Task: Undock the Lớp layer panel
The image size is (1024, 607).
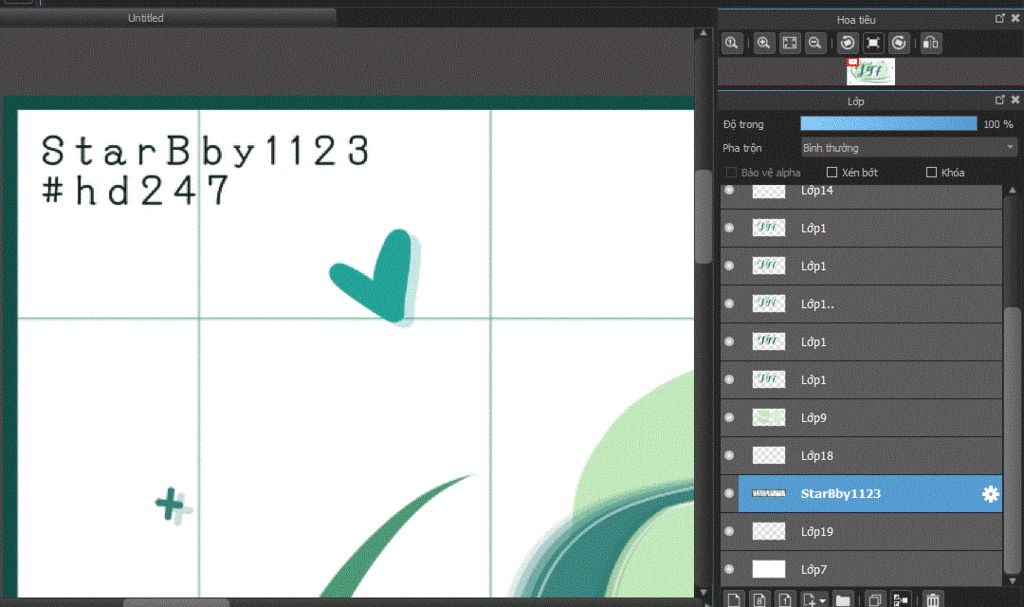Action: [999, 99]
